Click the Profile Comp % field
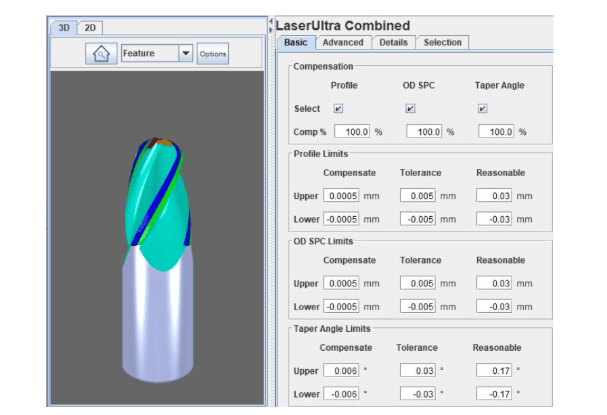Viewport: 607px width, 415px height. pyautogui.click(x=353, y=132)
